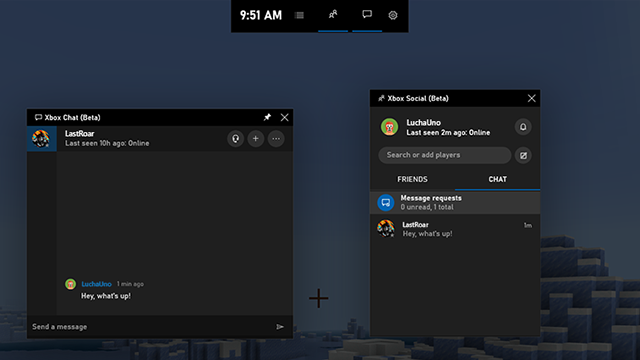The height and width of the screenshot is (360, 640).
Task: Open notifications bell in Xbox Social
Action: [x=523, y=127]
